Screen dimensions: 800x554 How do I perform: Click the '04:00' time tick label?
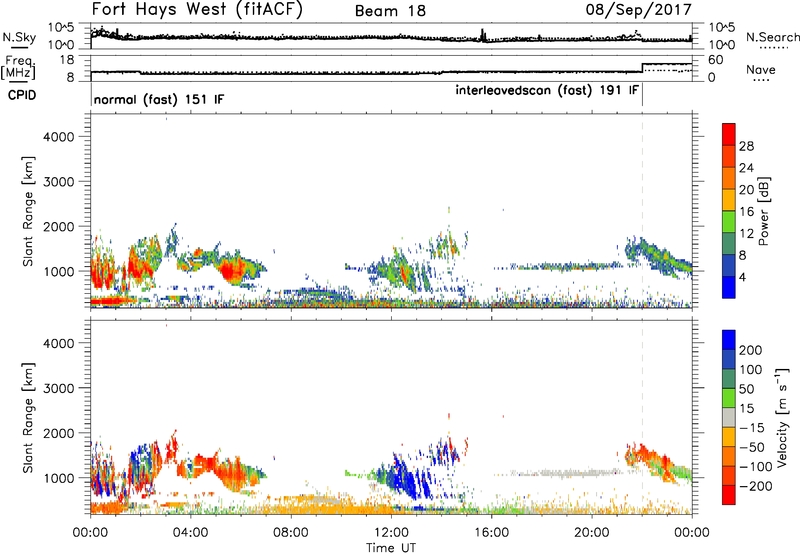click(x=190, y=533)
